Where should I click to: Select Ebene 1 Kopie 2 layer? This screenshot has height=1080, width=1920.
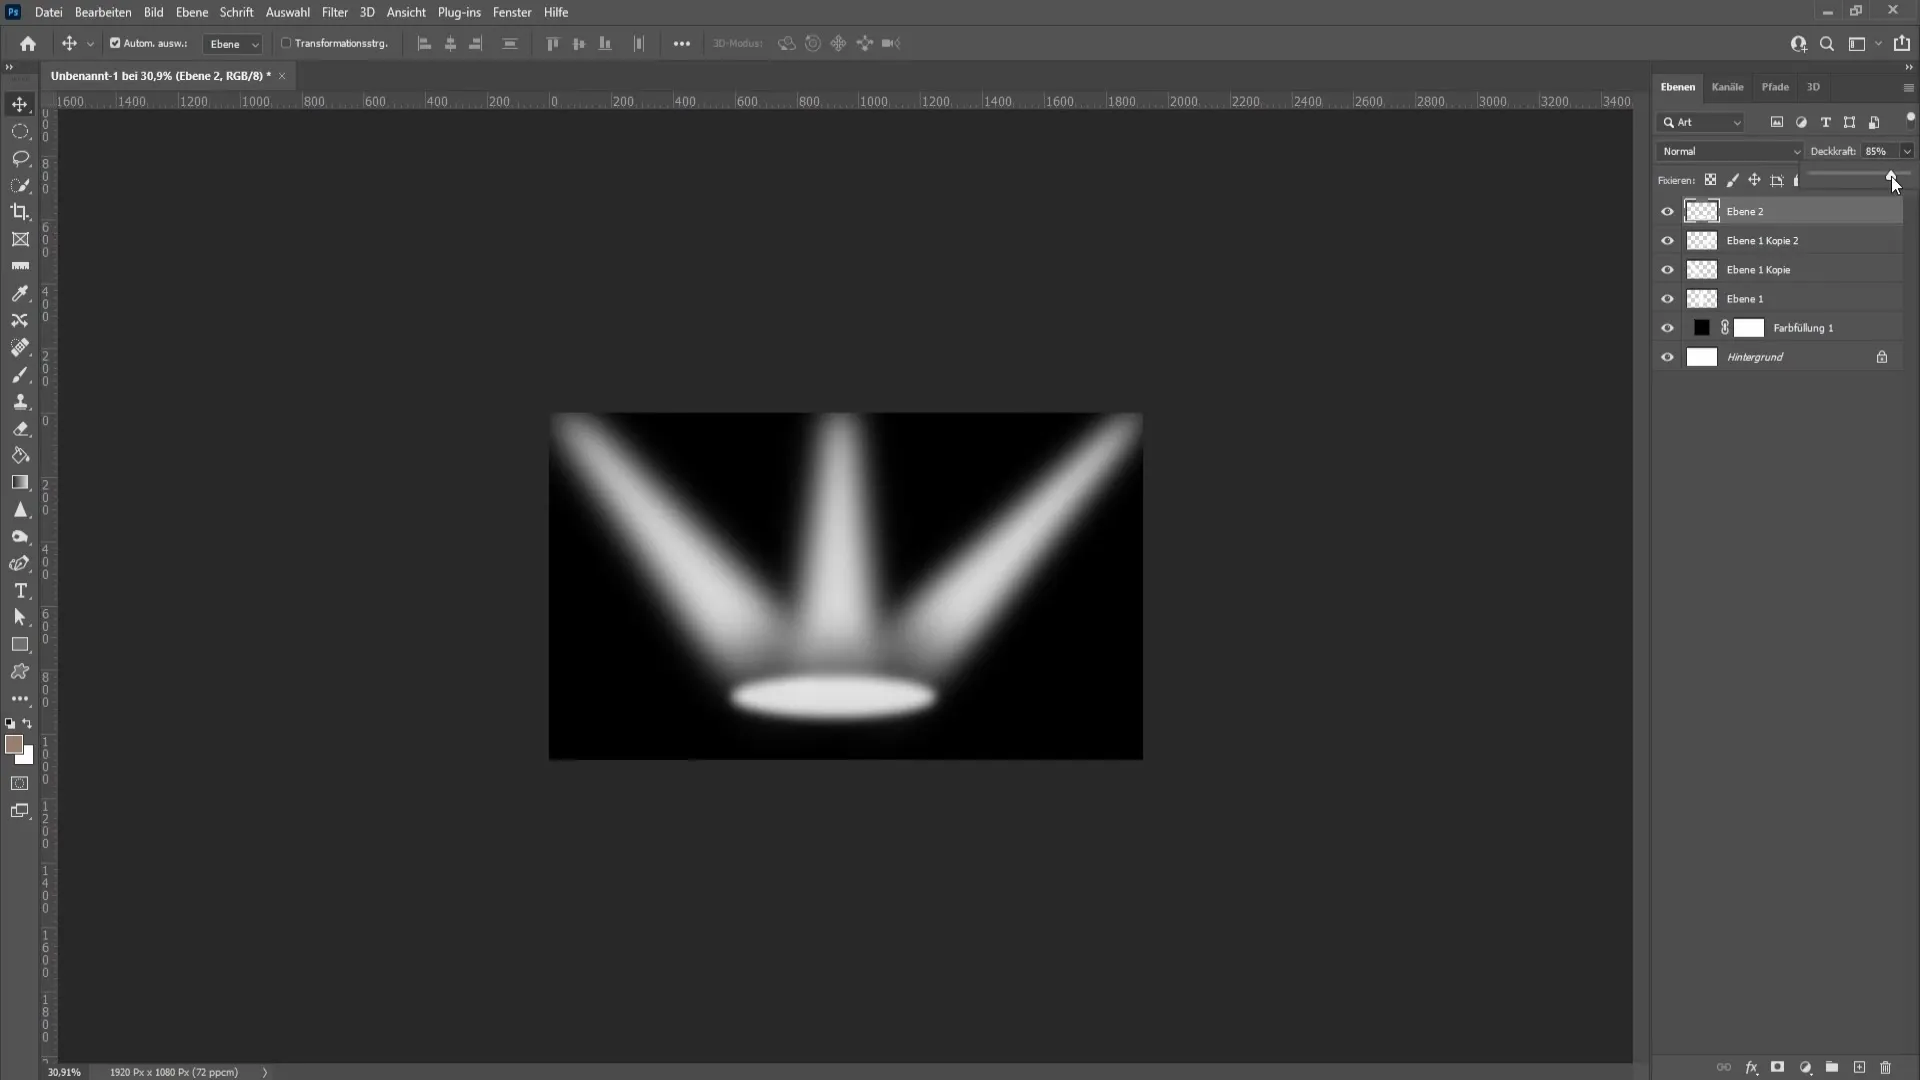click(1762, 240)
